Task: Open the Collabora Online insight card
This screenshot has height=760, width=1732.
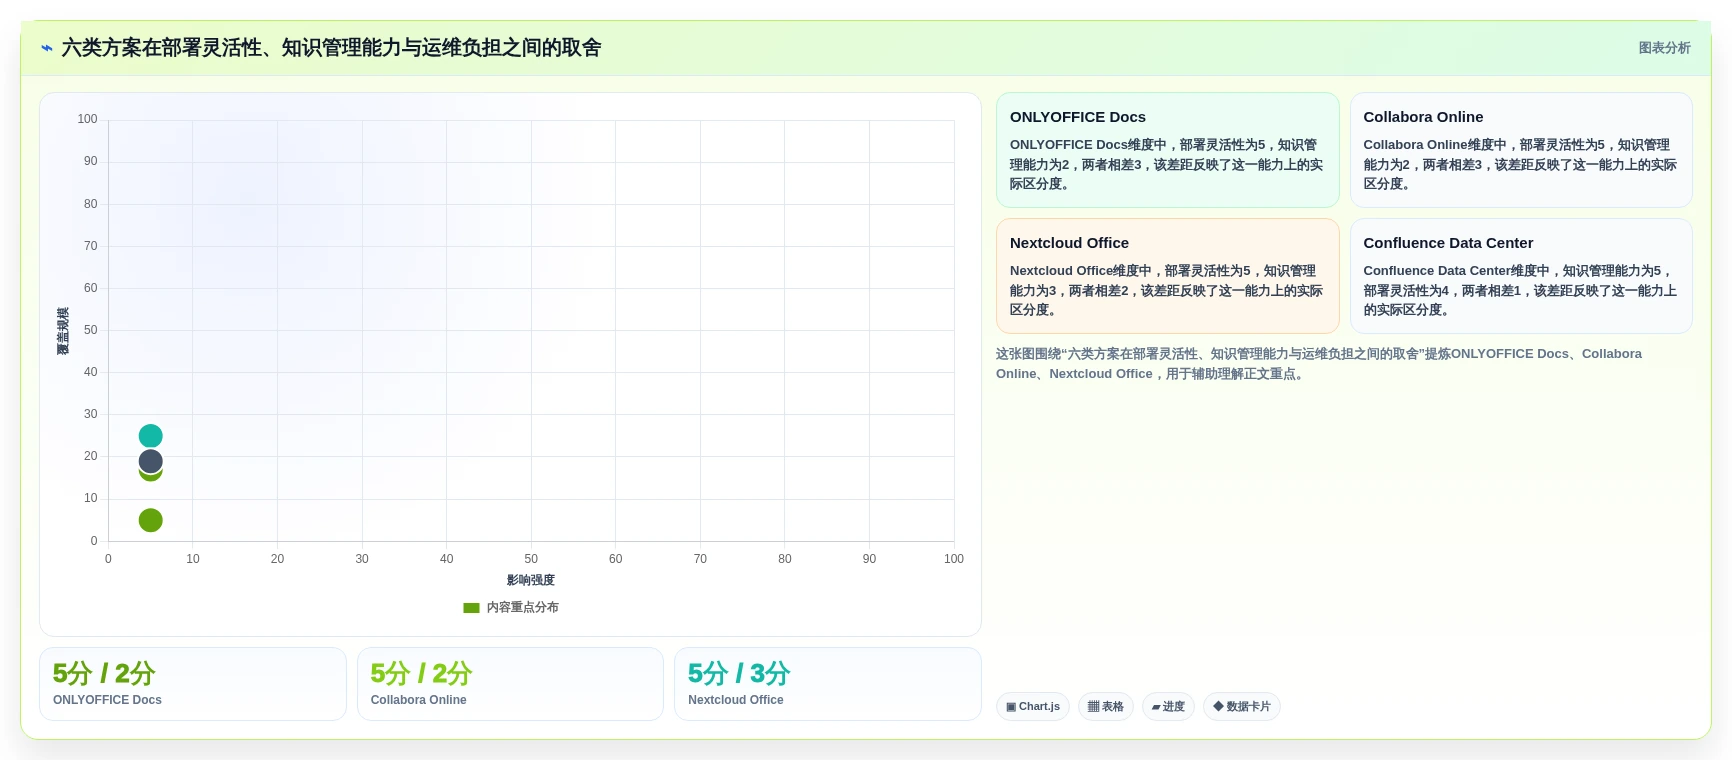Action: (x=1521, y=150)
